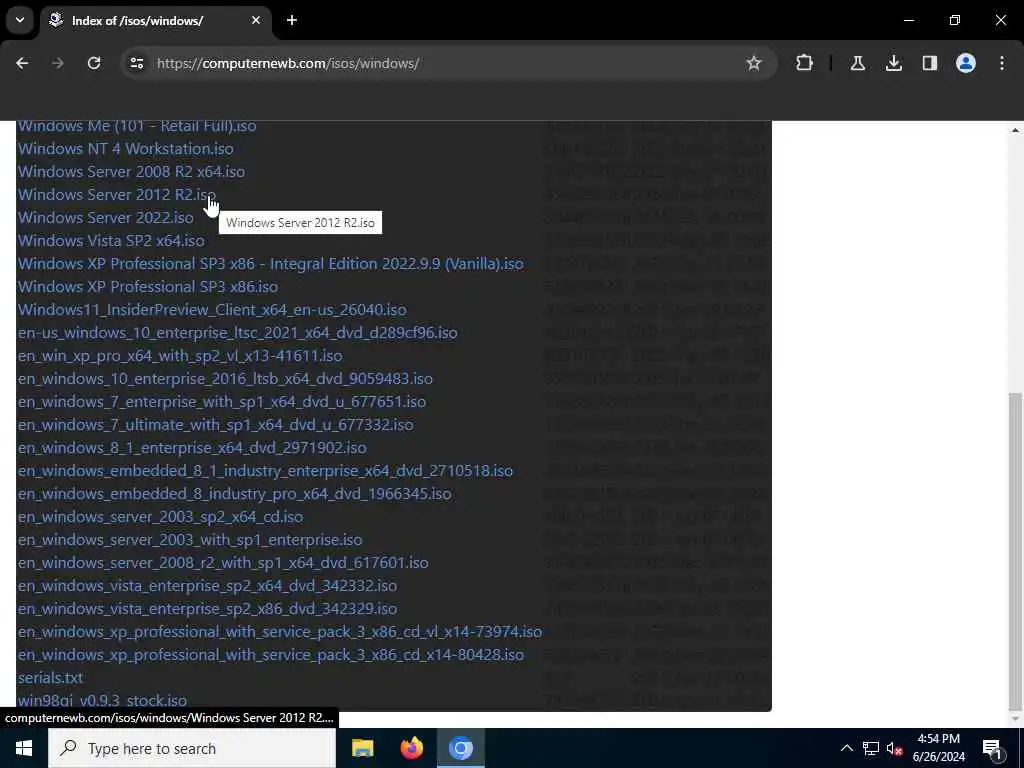The width and height of the screenshot is (1024, 768).
Task: Click en_win_xp_pro_x64_with_sp2_vl_x13-41611.iso
Action: pos(180,356)
